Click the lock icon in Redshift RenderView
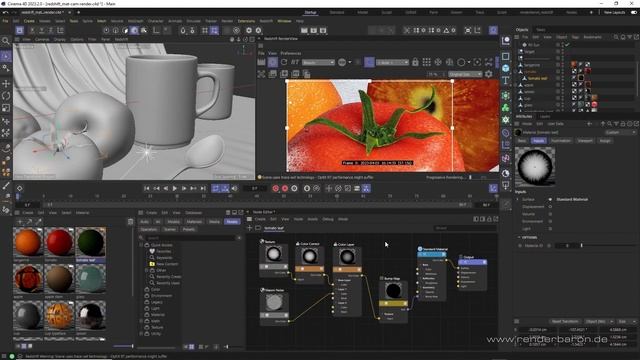The image size is (640, 360). coord(415,62)
